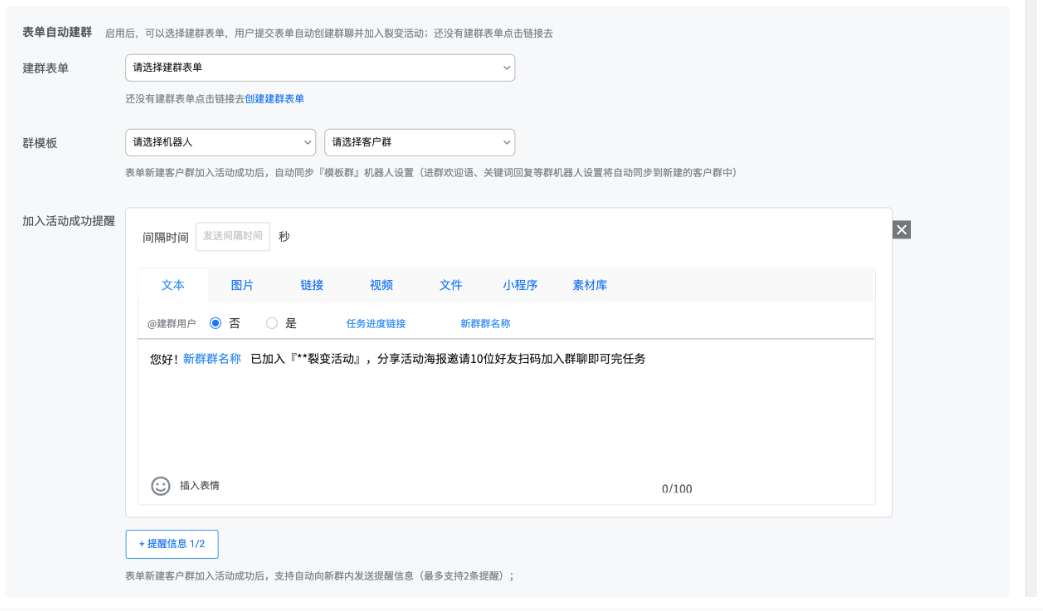
Task: Select 是 for @建群用户
Action: coord(271,322)
